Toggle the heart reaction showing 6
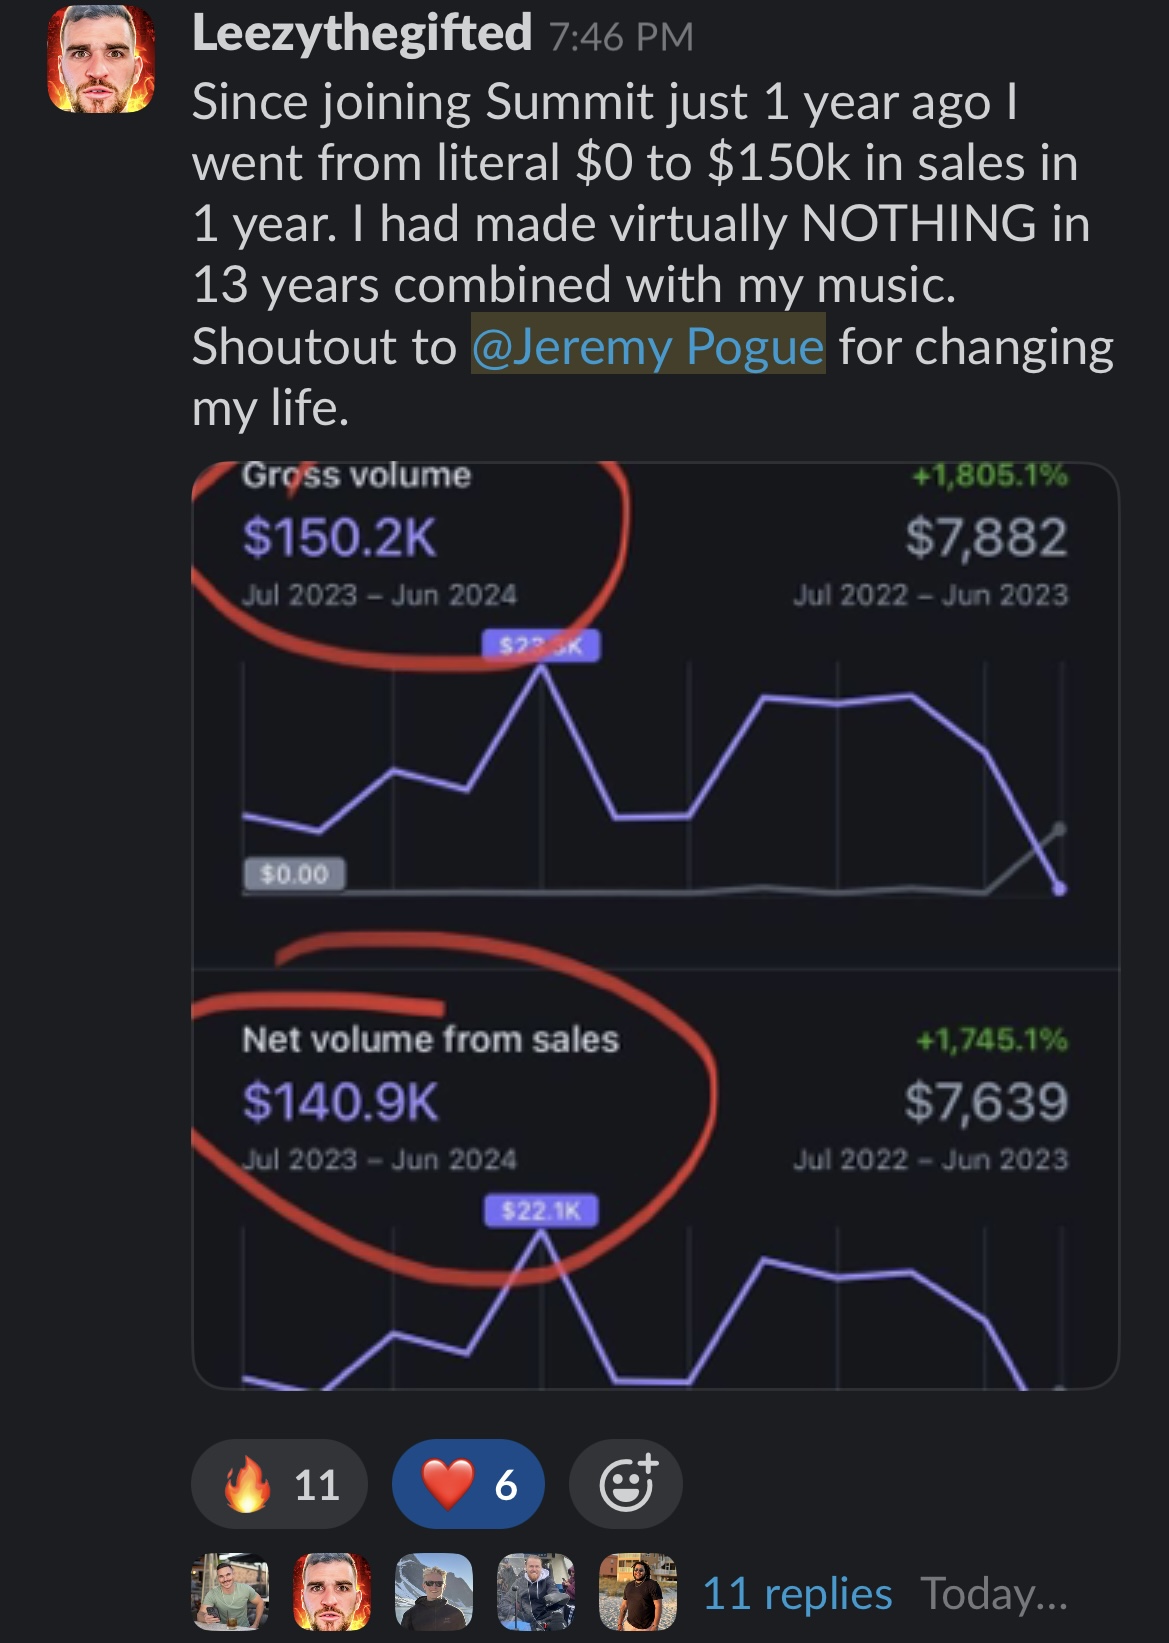1169x1643 pixels. point(468,1484)
